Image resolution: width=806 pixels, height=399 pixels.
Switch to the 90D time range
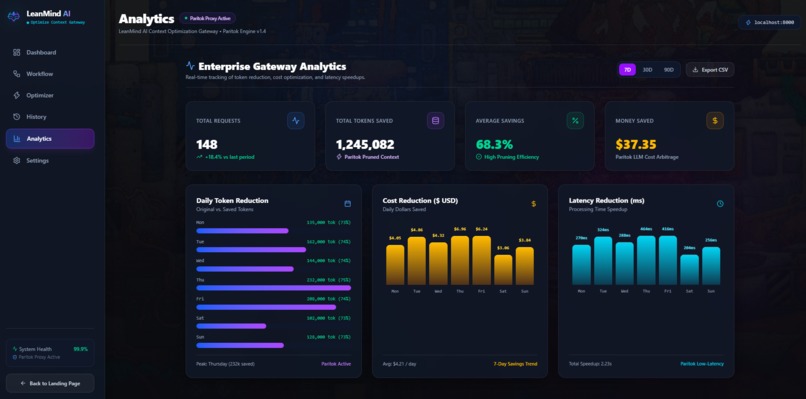tap(668, 70)
